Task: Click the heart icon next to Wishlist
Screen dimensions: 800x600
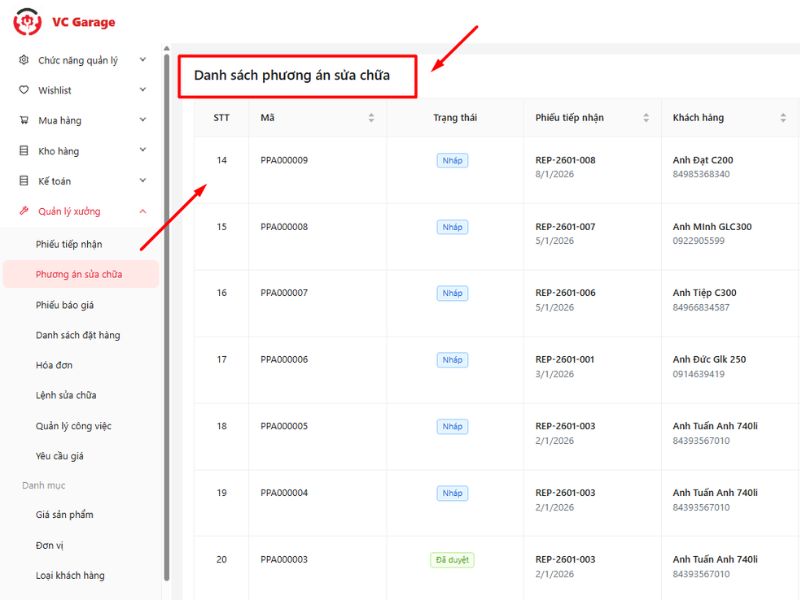Action: point(24,90)
